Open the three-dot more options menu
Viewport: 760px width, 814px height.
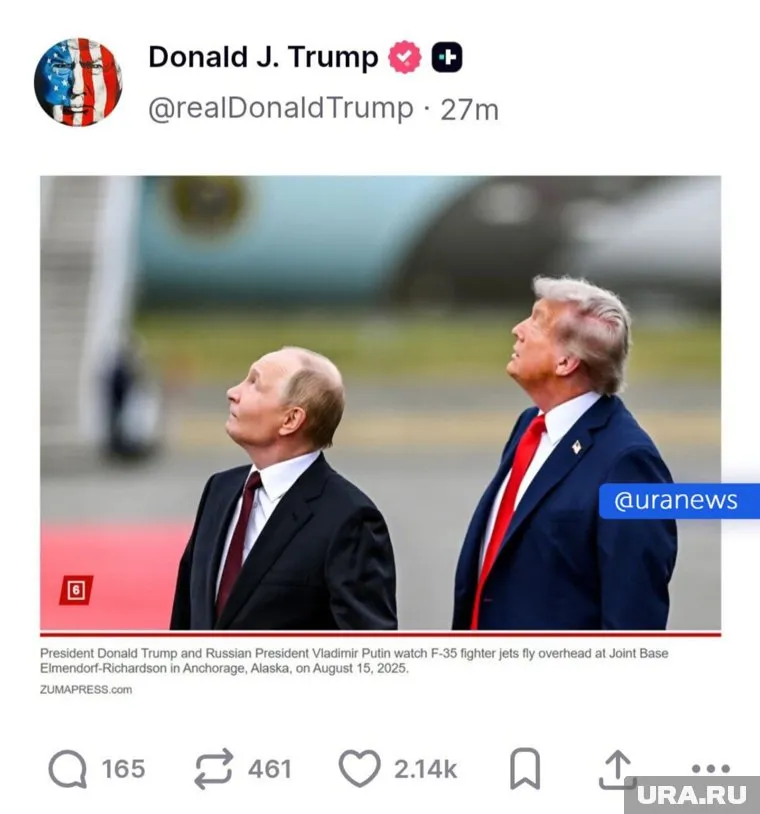(711, 768)
